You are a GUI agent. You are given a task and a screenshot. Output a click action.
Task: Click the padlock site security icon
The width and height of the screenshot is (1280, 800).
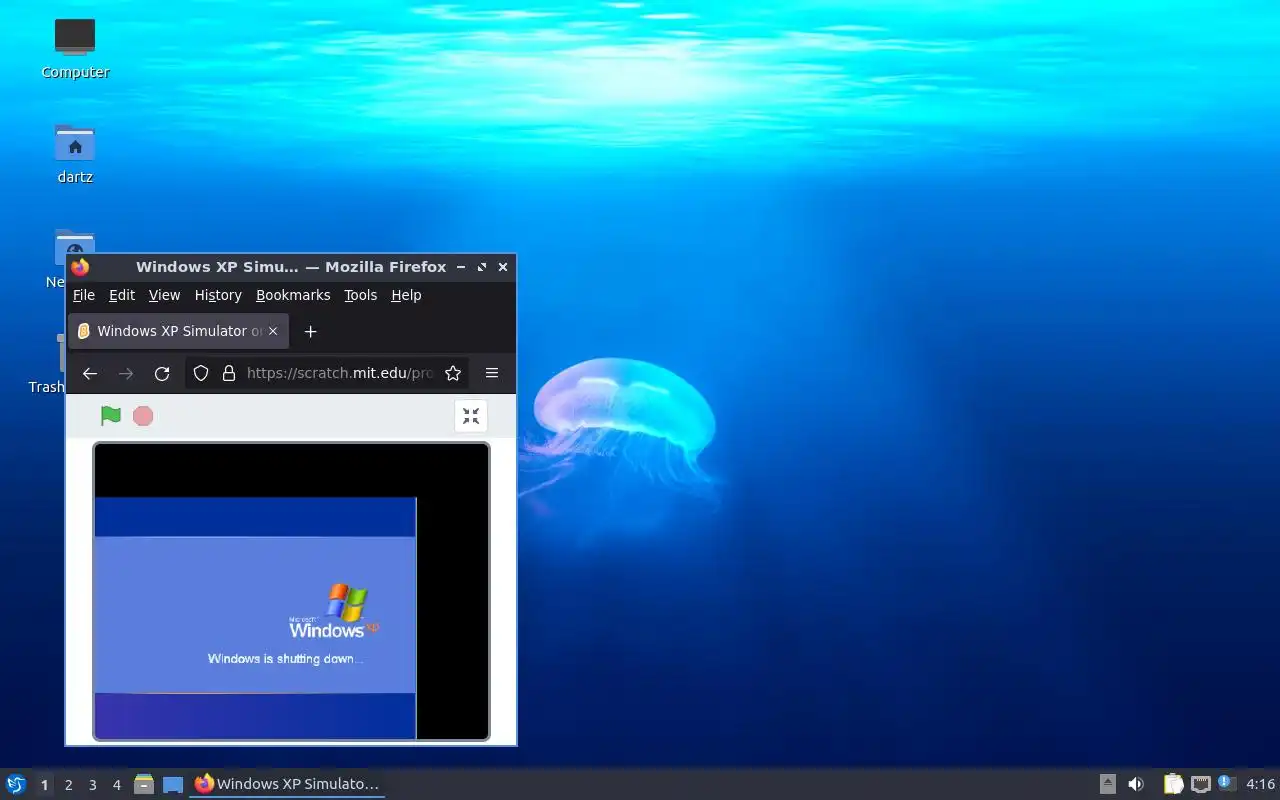click(229, 373)
